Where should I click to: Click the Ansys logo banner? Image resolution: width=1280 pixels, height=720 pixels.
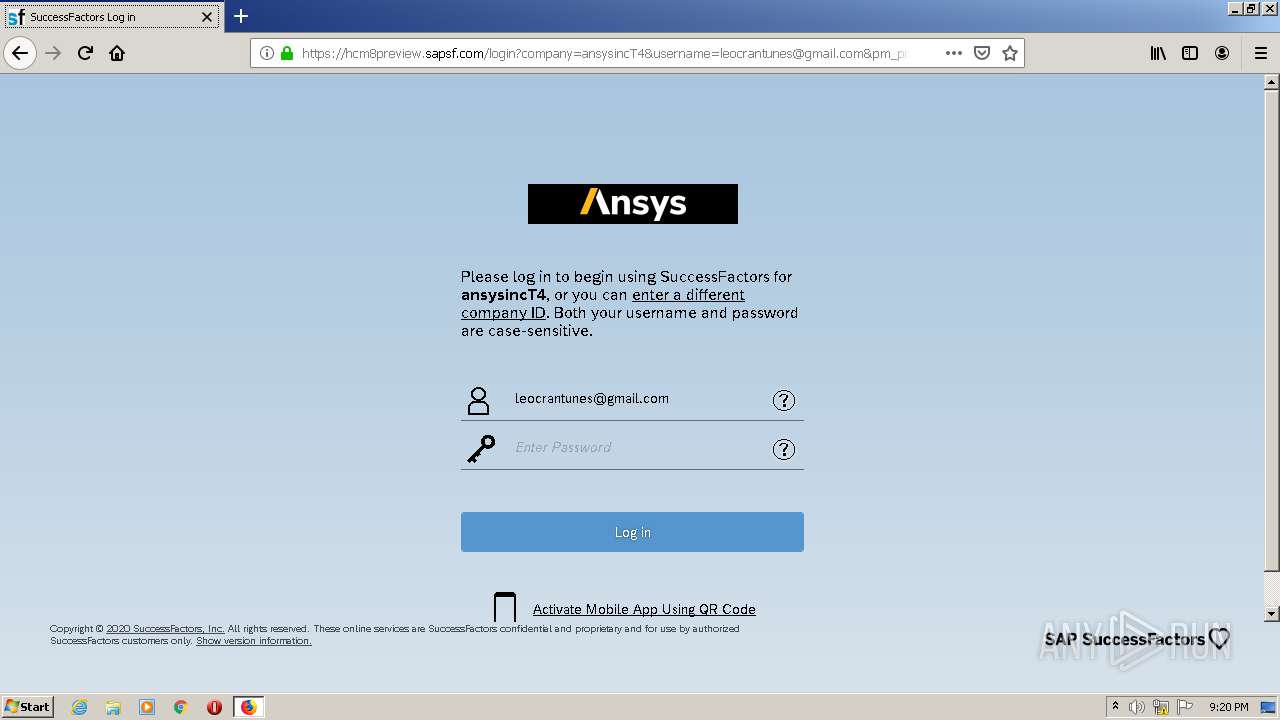coord(633,204)
